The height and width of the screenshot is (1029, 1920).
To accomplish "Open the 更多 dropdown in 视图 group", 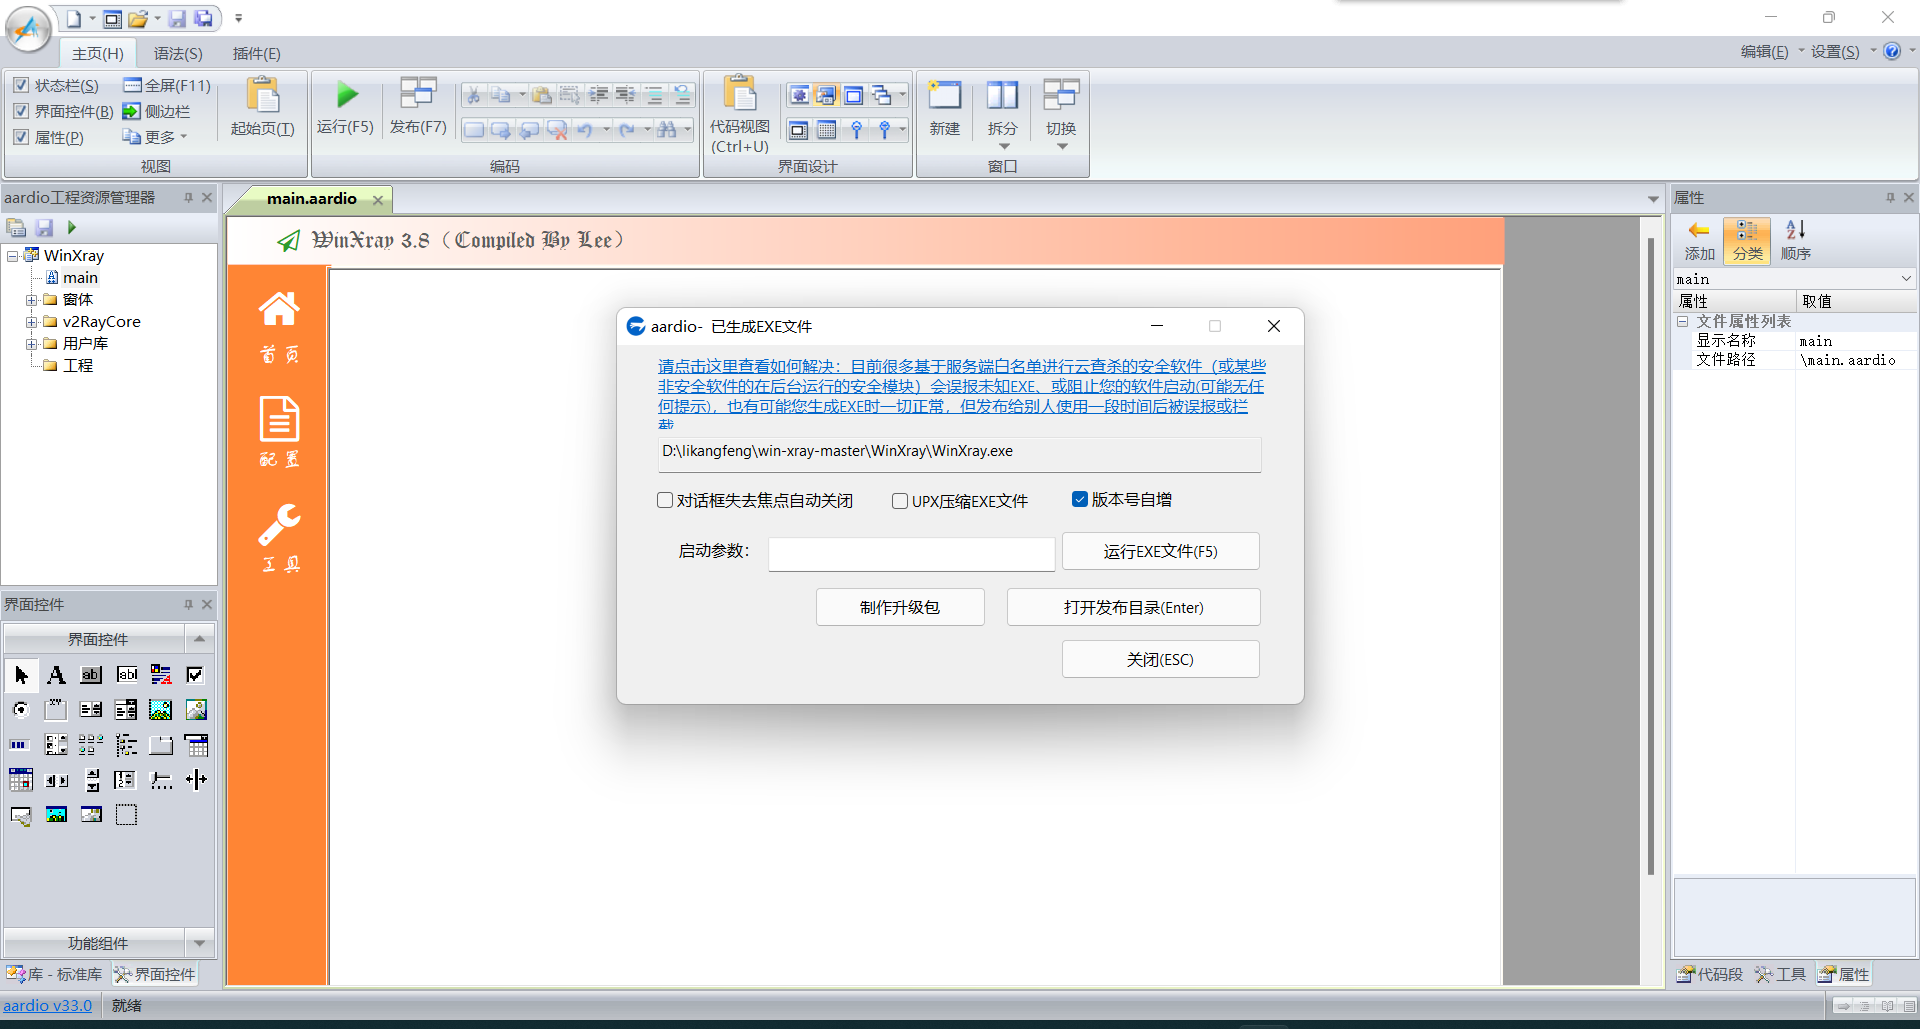I will (x=155, y=137).
